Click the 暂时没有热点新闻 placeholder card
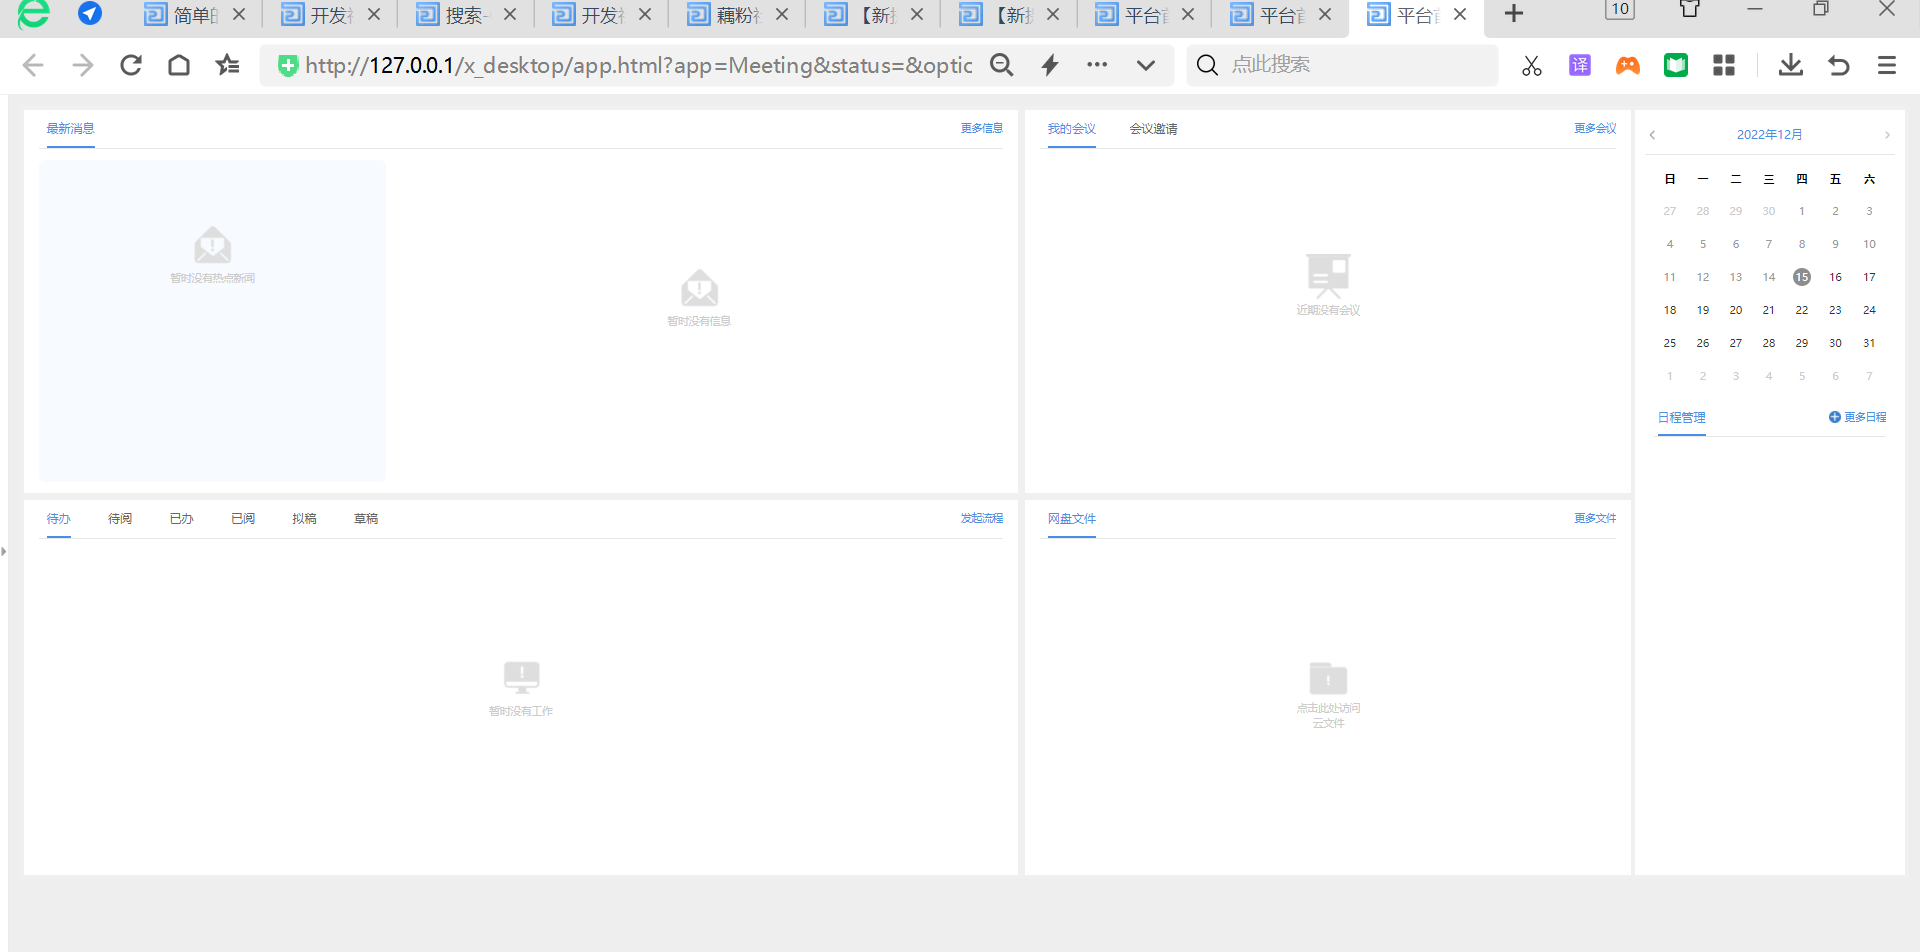 click(x=212, y=321)
